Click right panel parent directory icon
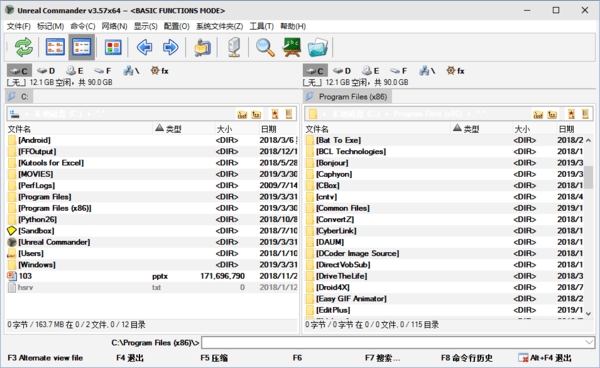The width and height of the screenshot is (600, 368). (x=552, y=114)
